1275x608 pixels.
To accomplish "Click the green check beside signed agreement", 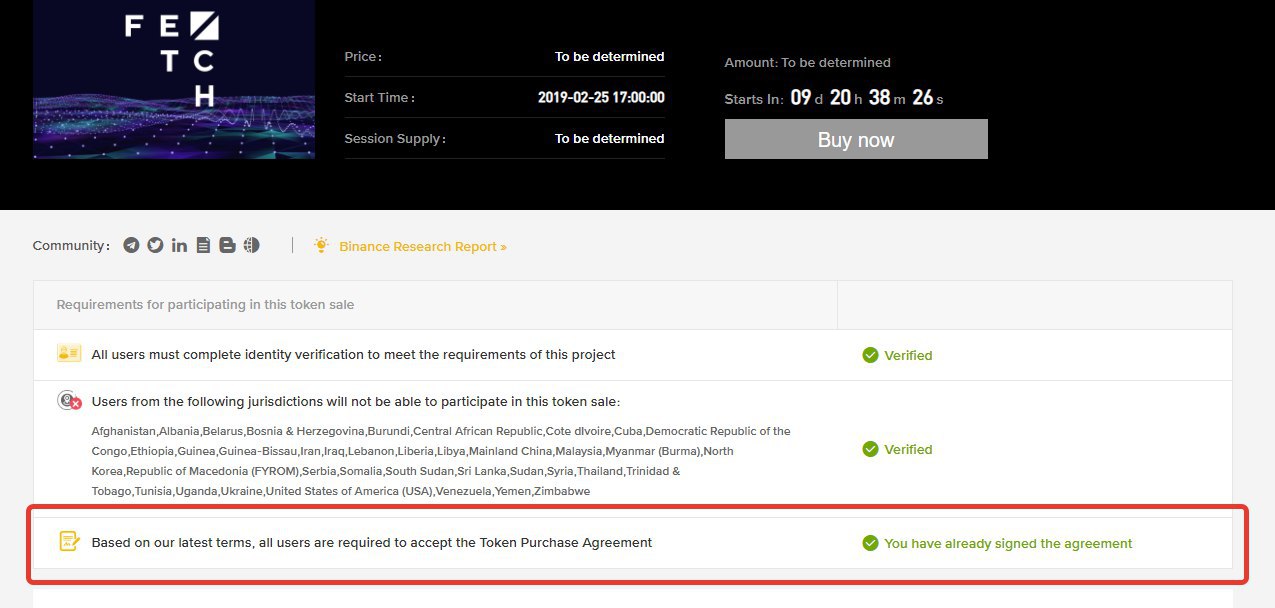I will coord(870,543).
